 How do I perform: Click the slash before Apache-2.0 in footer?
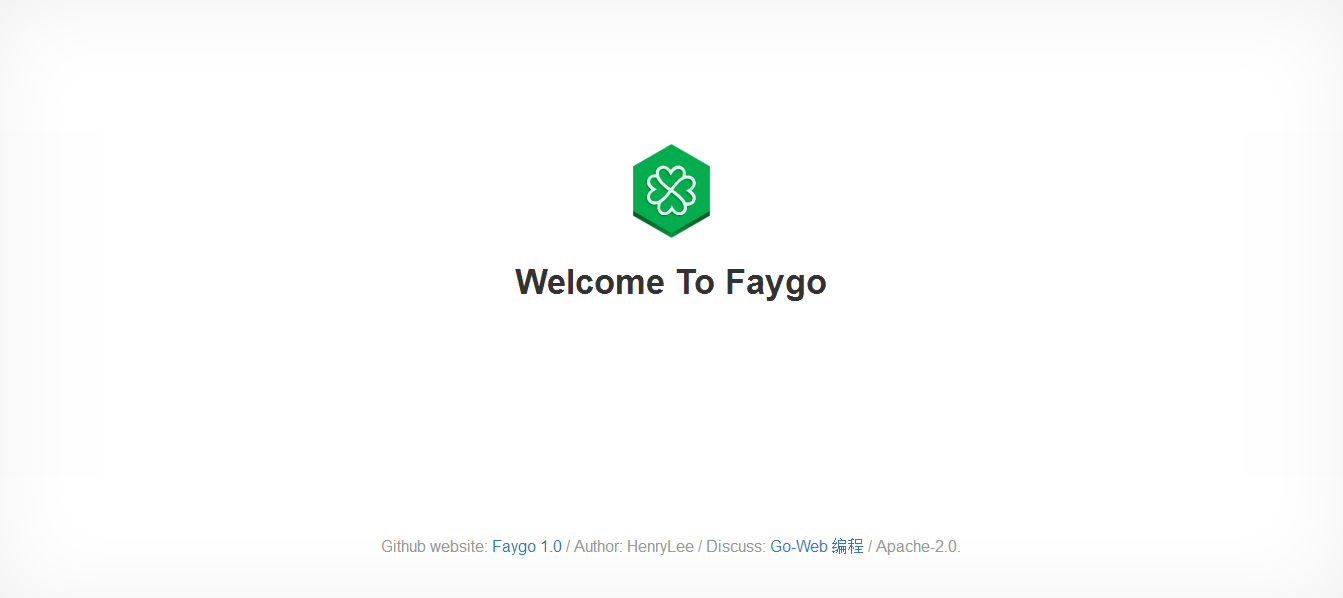(870, 546)
